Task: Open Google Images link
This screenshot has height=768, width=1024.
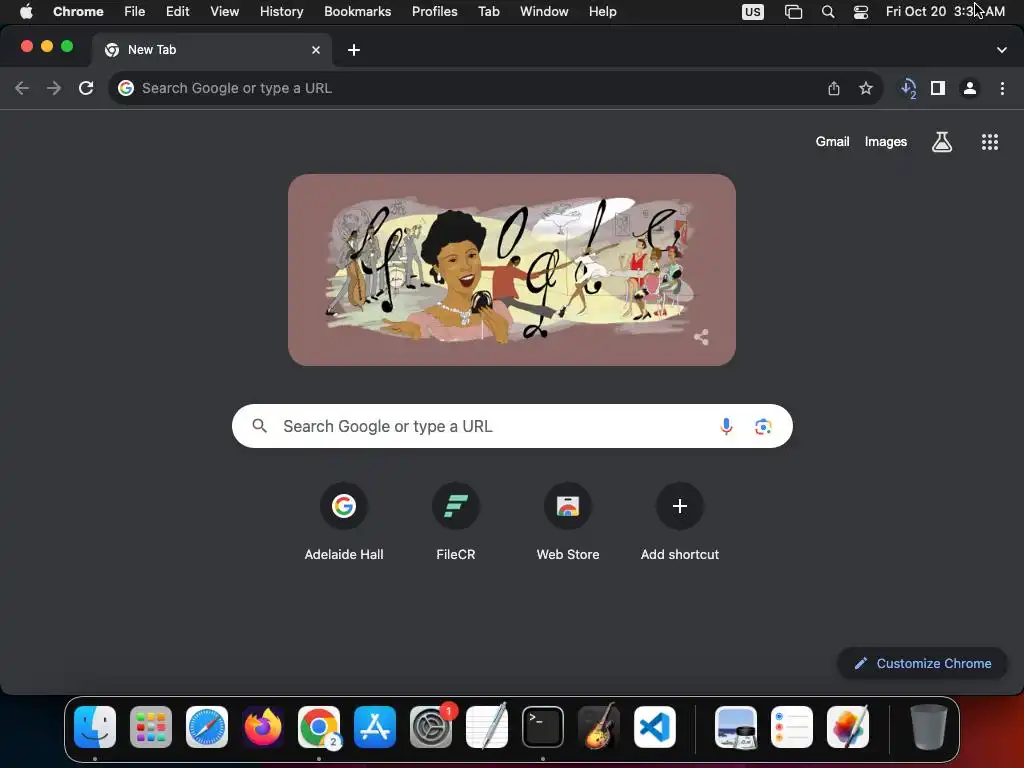Action: coord(886,142)
